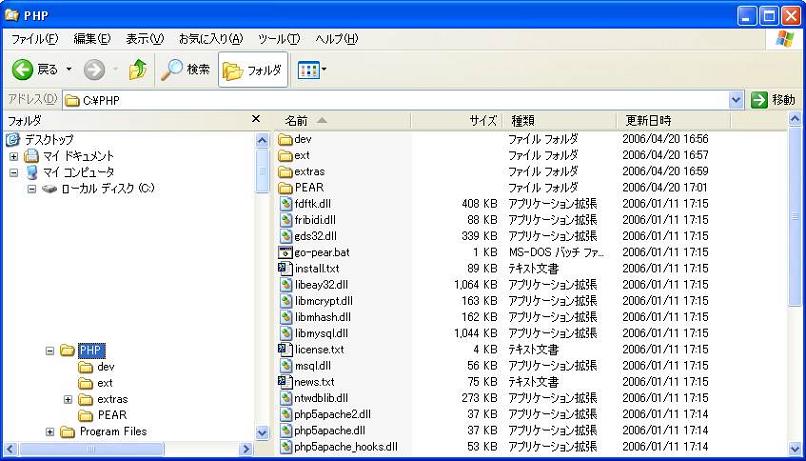Viewport: 806px width, 461px height.
Task: Close the Folders pane with its X
Action: (x=256, y=119)
